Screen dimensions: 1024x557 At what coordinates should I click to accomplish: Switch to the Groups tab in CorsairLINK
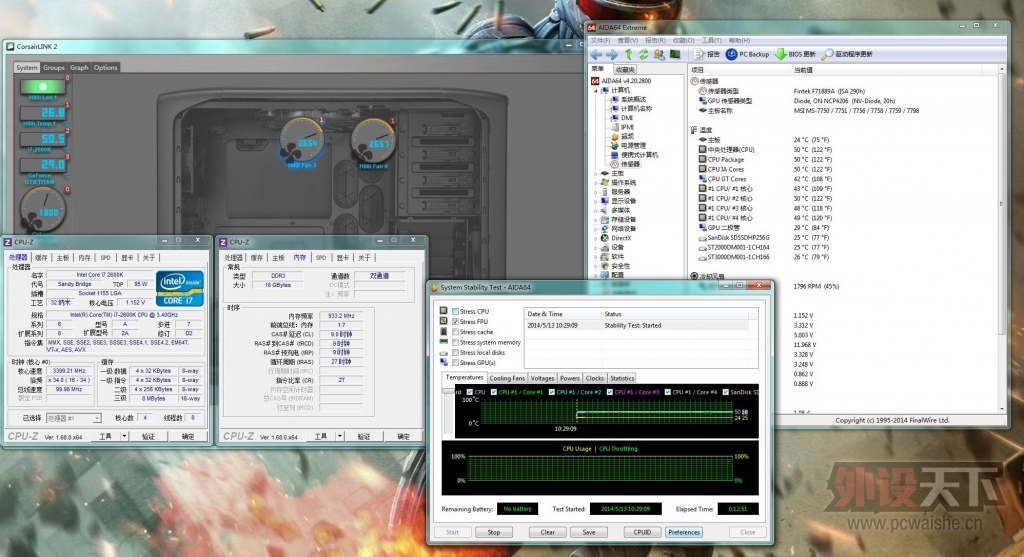point(54,67)
